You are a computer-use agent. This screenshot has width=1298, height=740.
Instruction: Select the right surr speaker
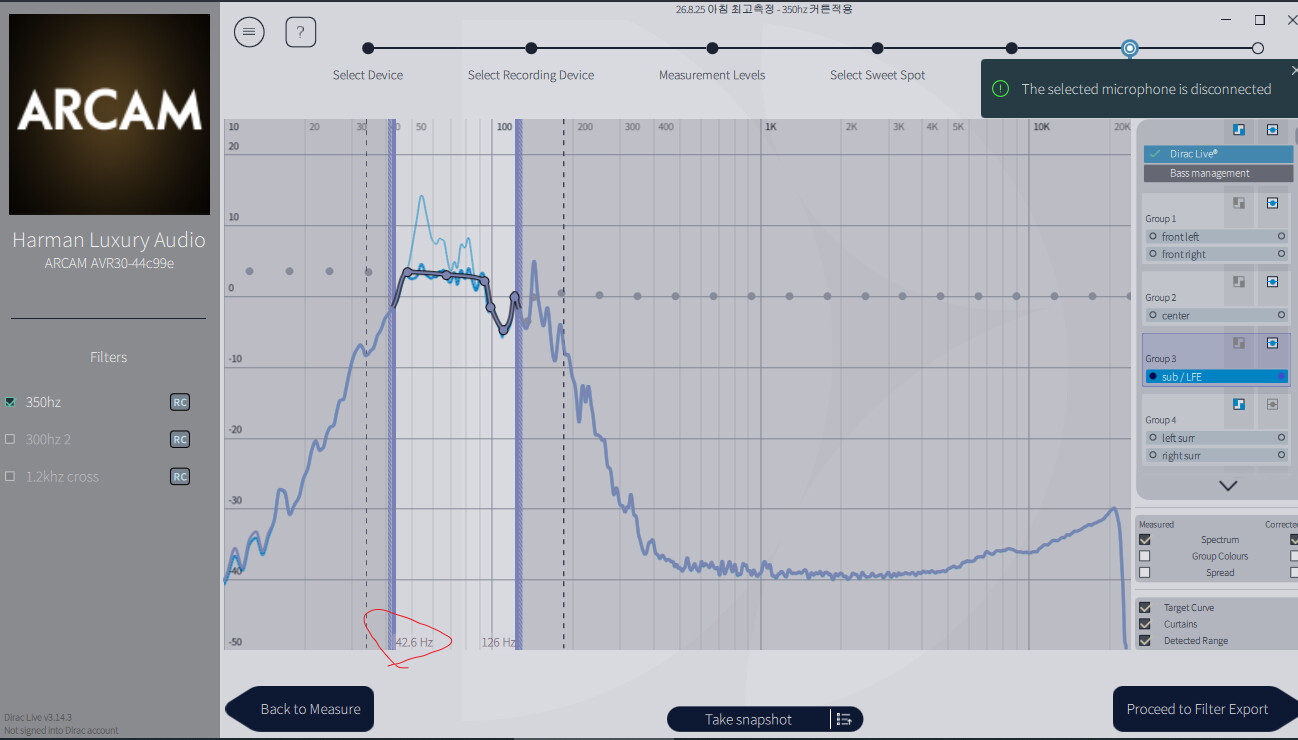1217,455
